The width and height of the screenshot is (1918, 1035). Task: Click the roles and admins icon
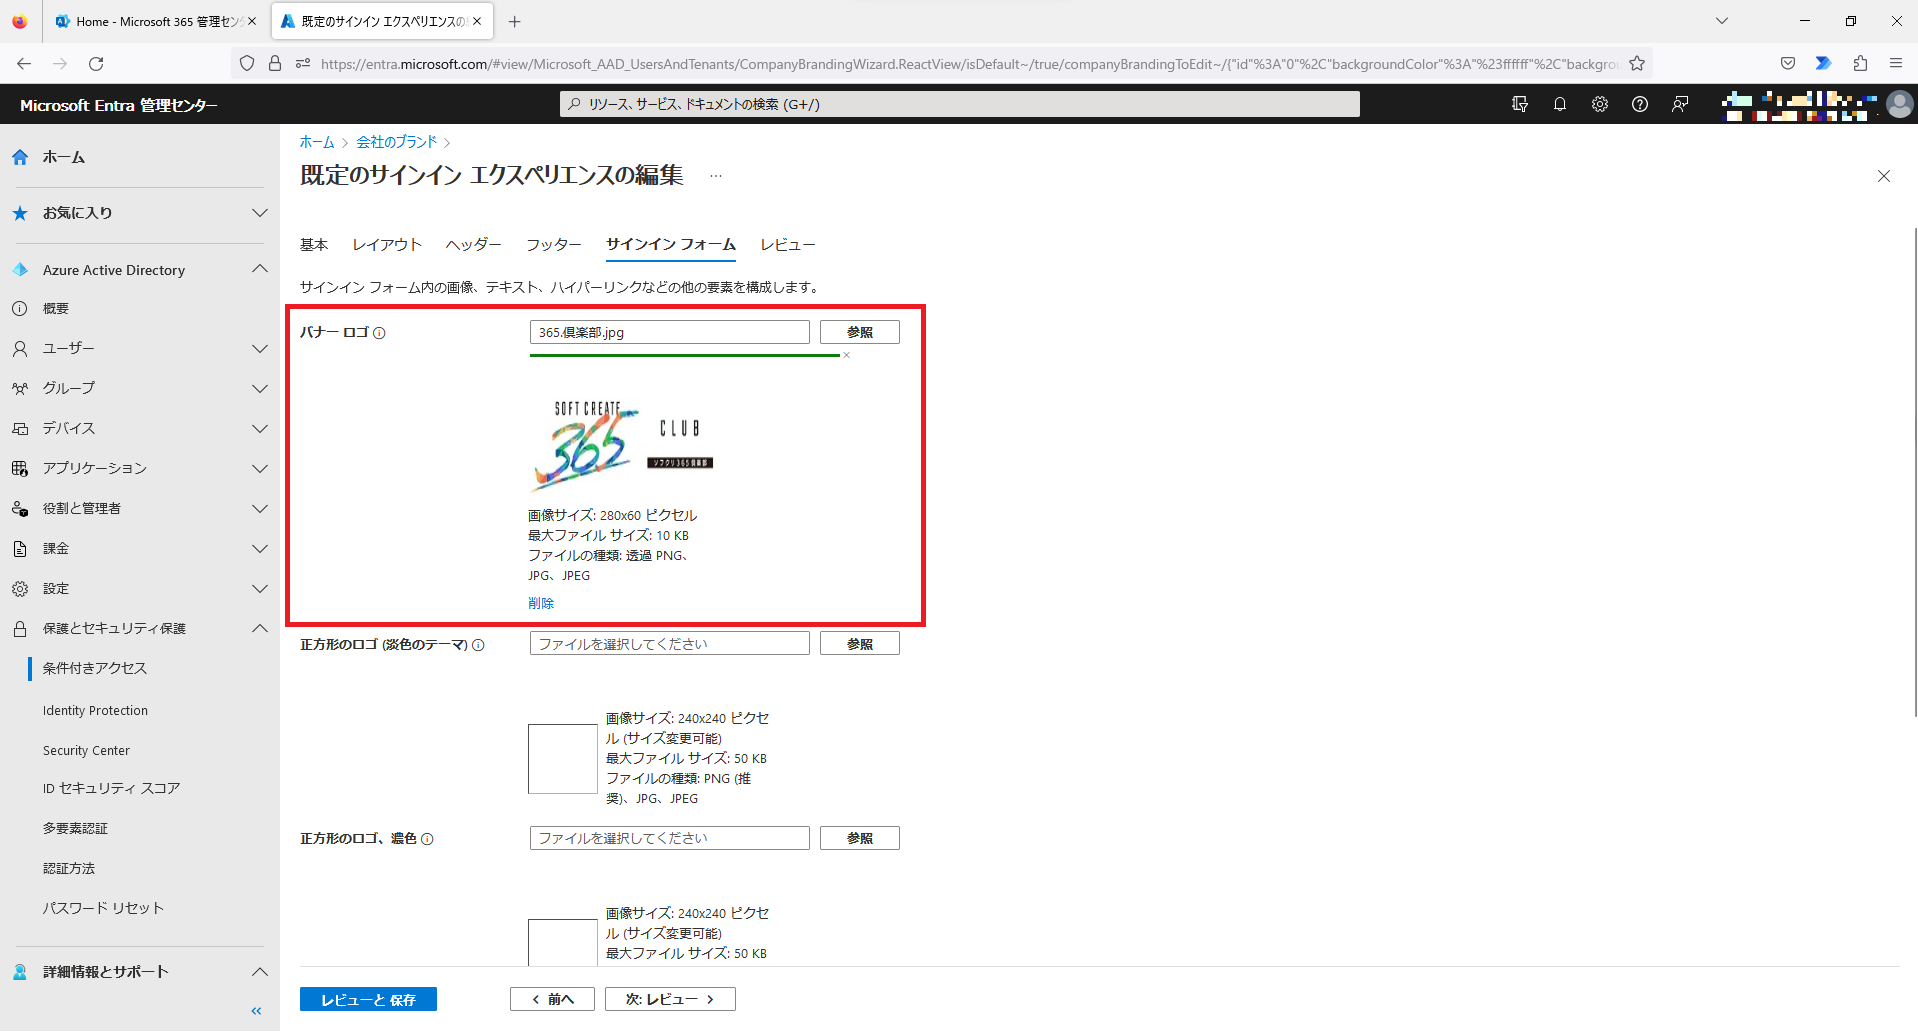20,508
